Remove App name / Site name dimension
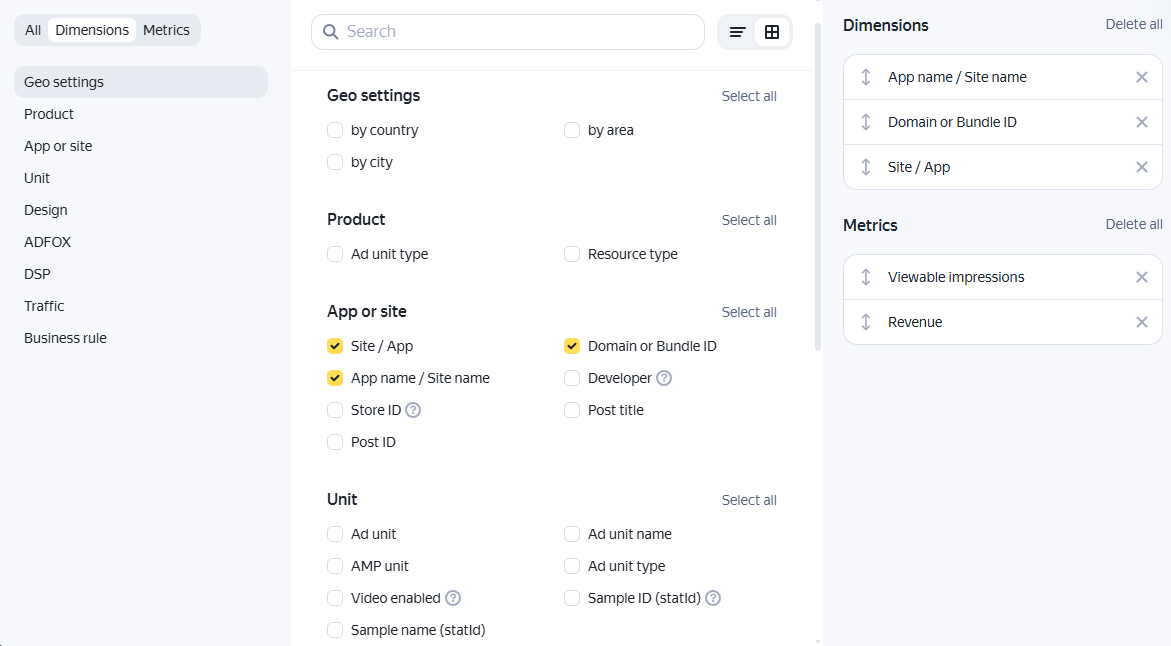 1141,77
